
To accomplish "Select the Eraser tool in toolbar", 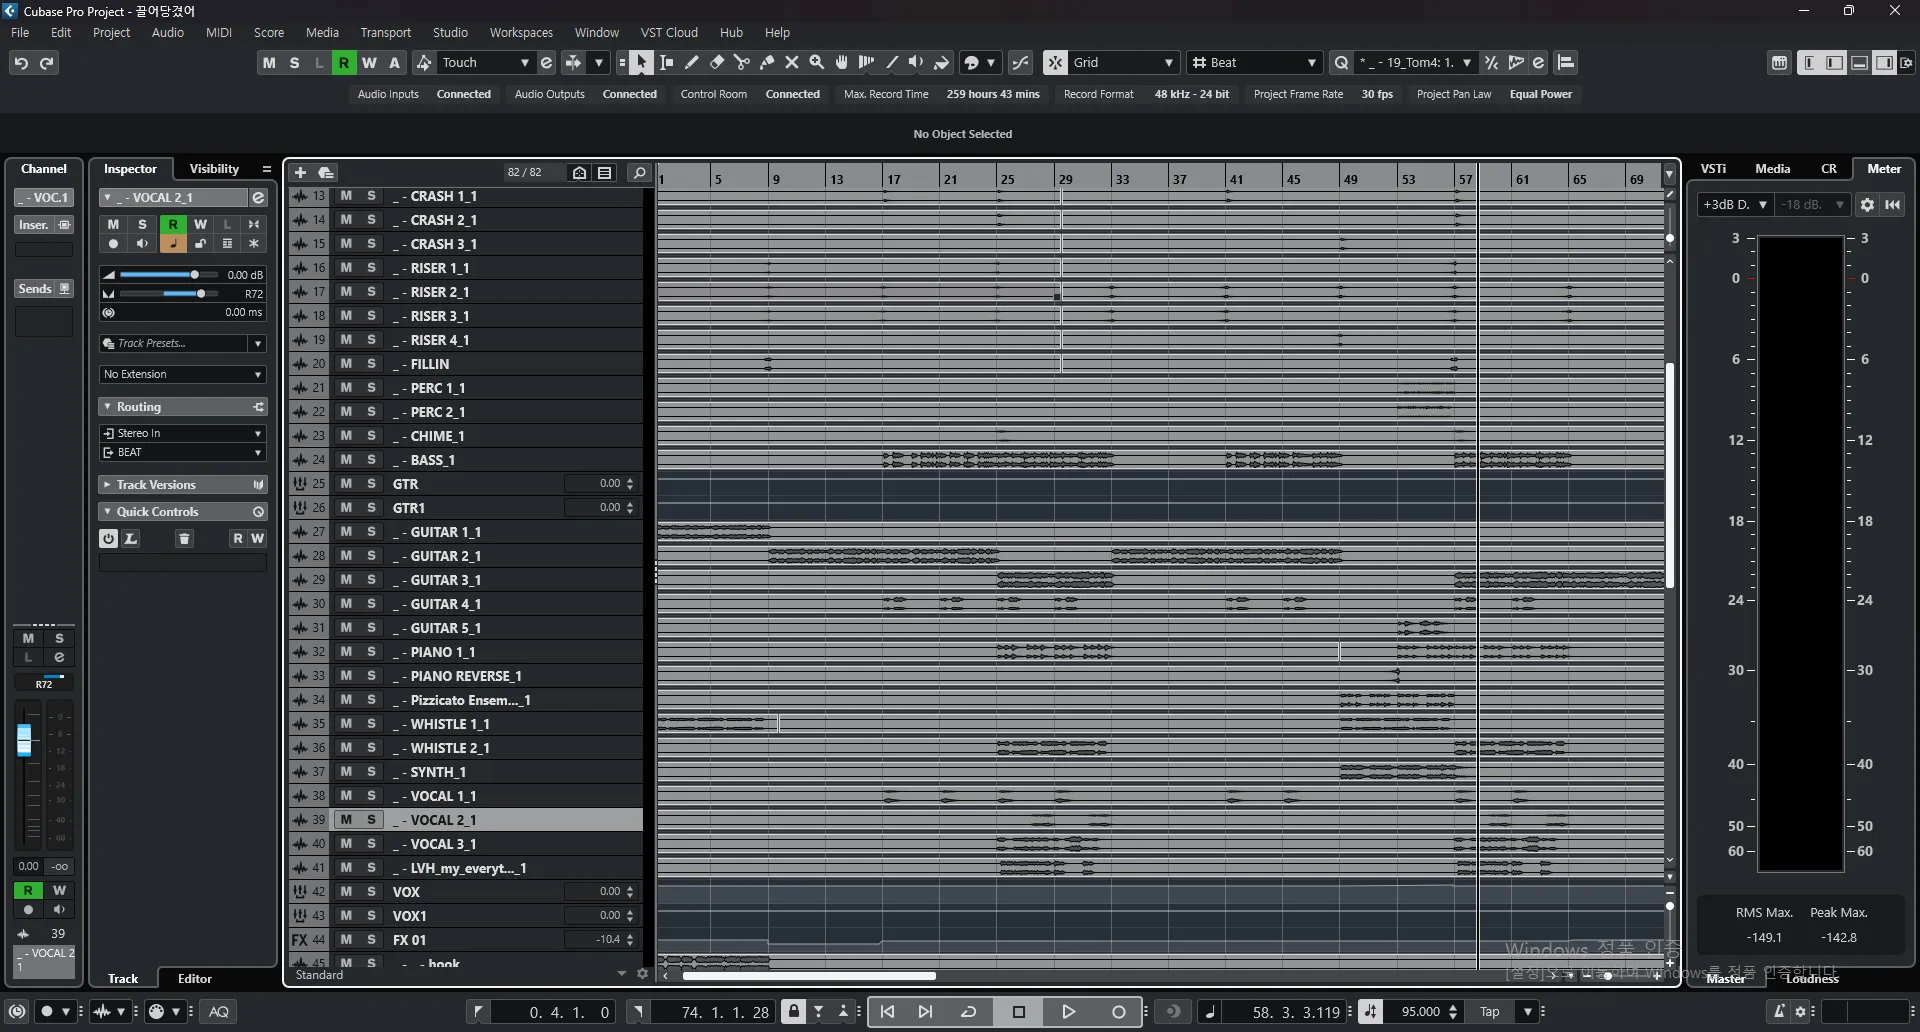I will pyautogui.click(x=717, y=63).
